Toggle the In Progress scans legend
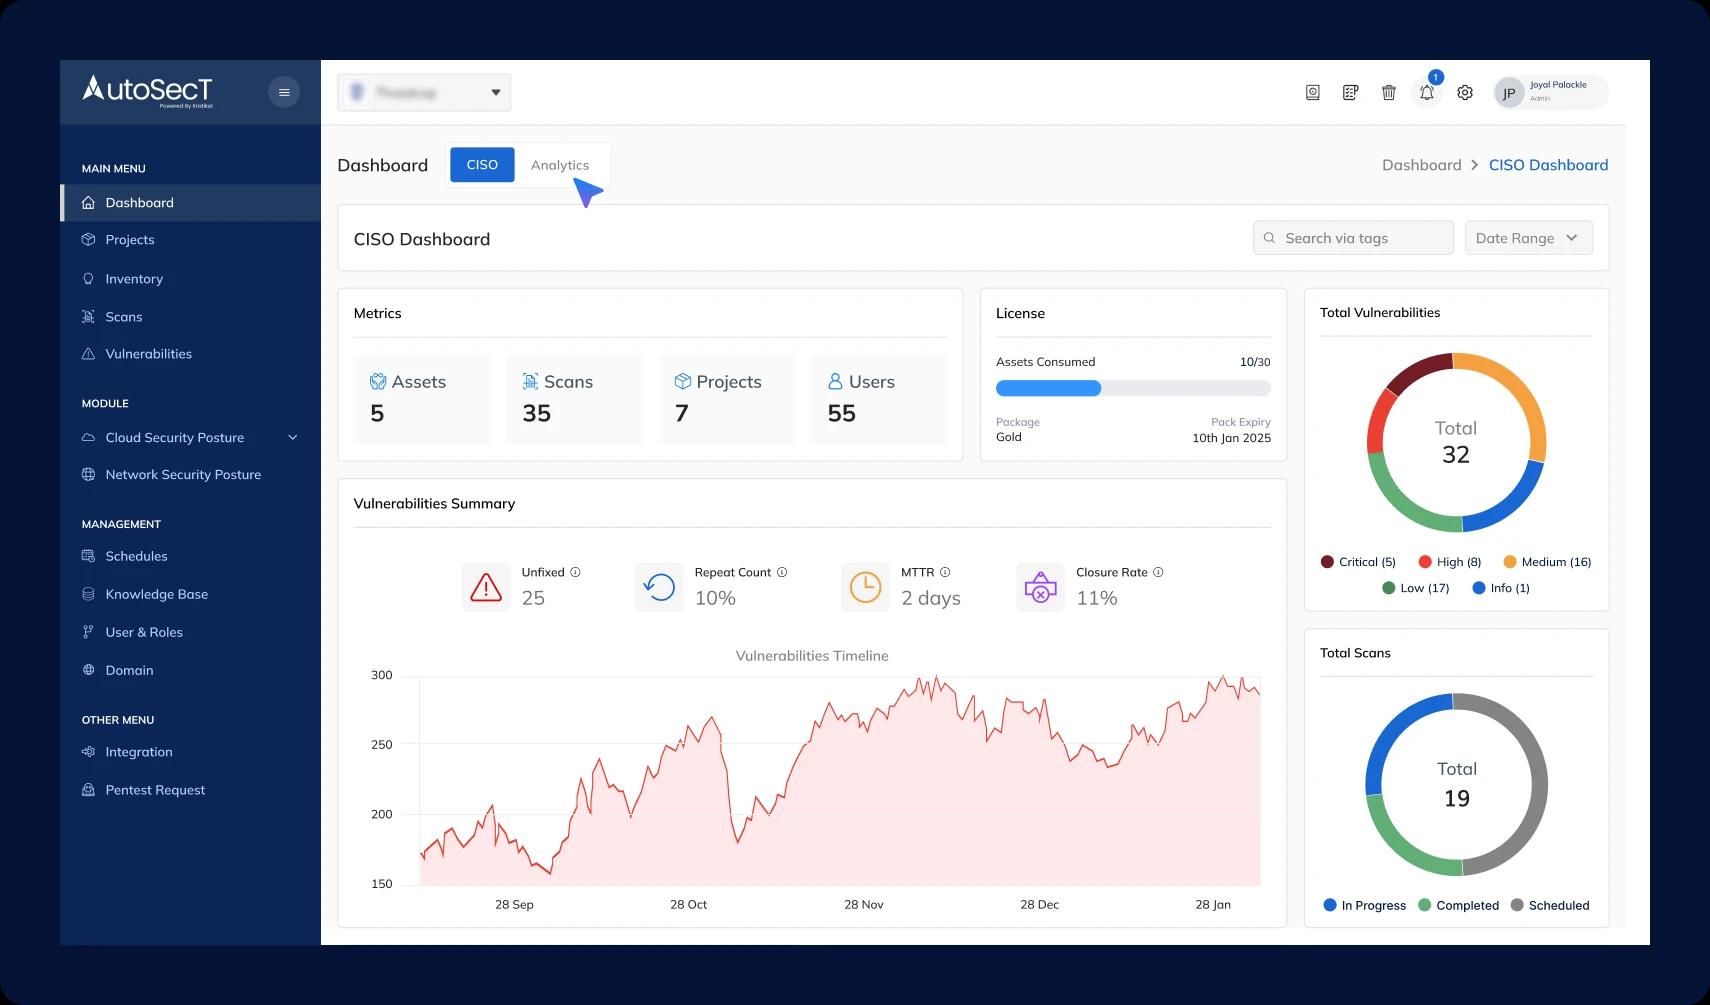This screenshot has height=1005, width=1710. tap(1364, 905)
